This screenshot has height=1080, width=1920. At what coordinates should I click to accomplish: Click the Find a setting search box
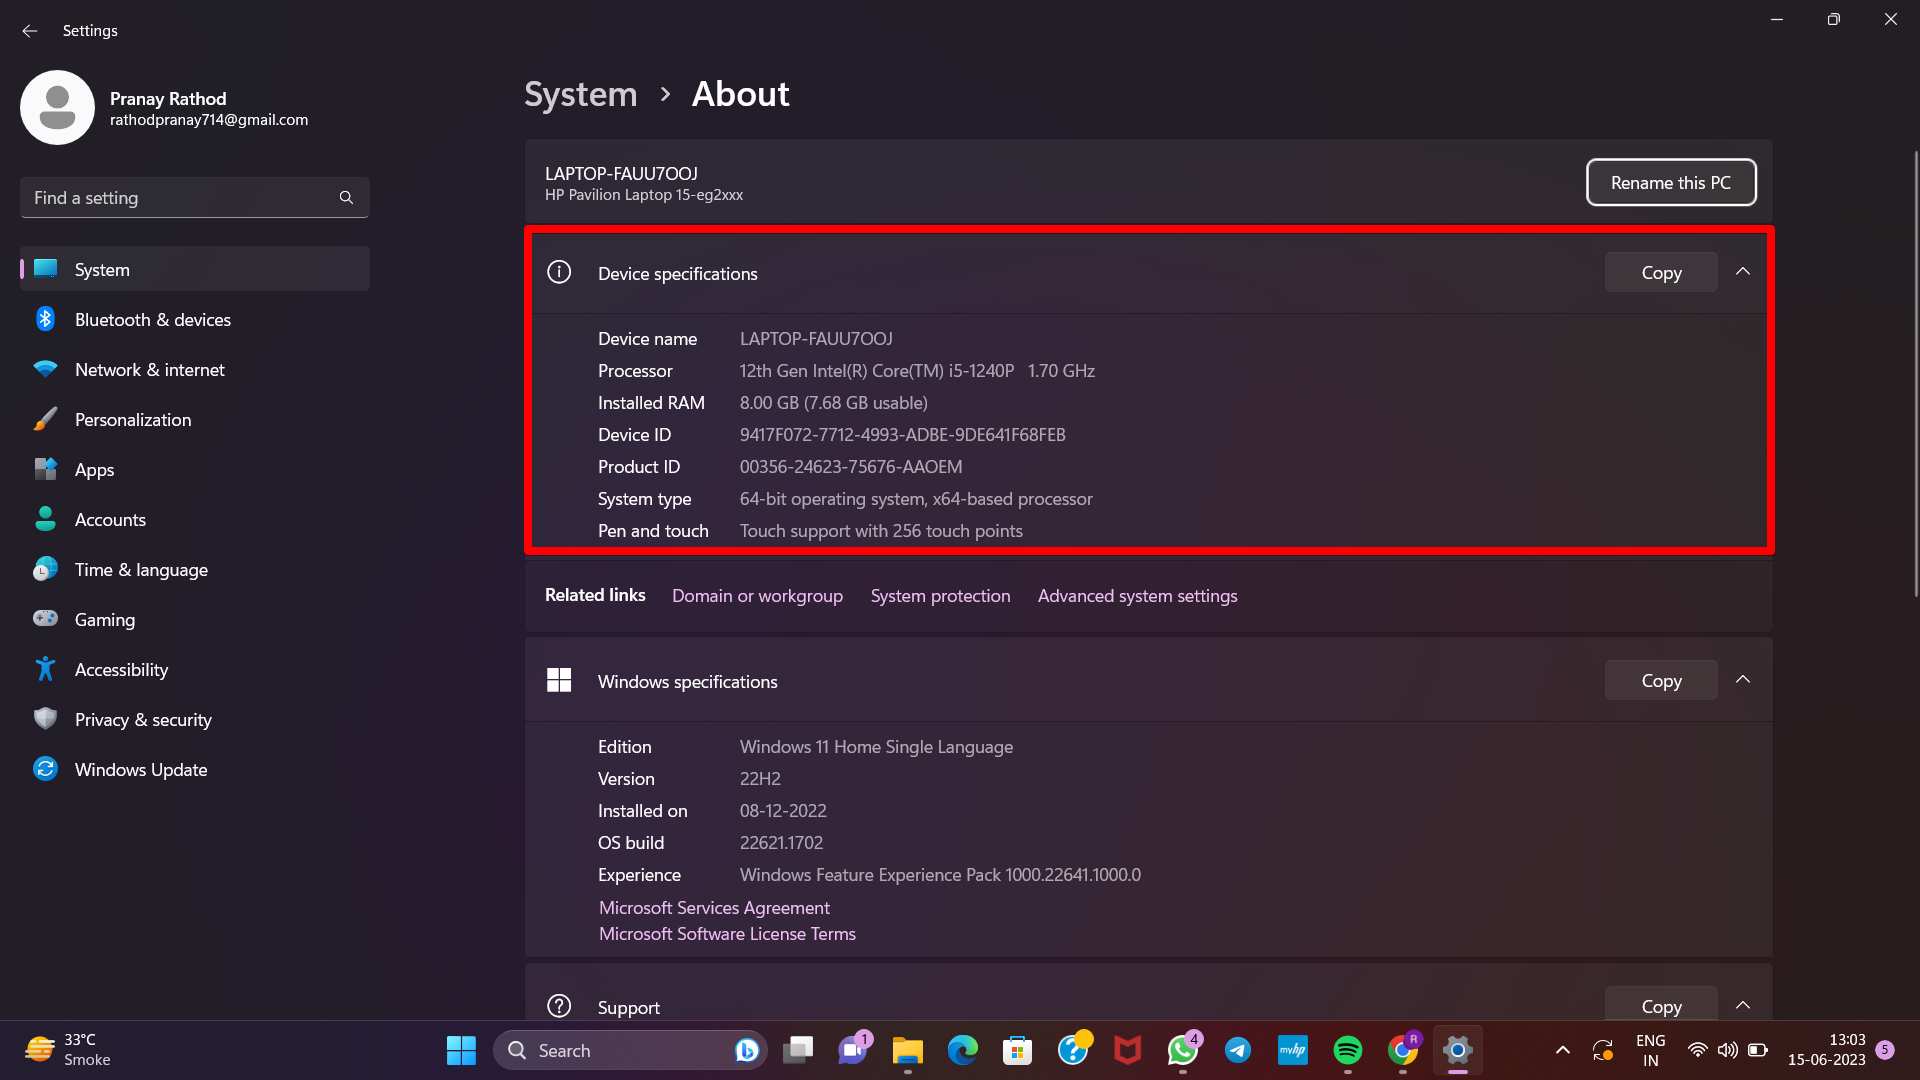click(195, 197)
